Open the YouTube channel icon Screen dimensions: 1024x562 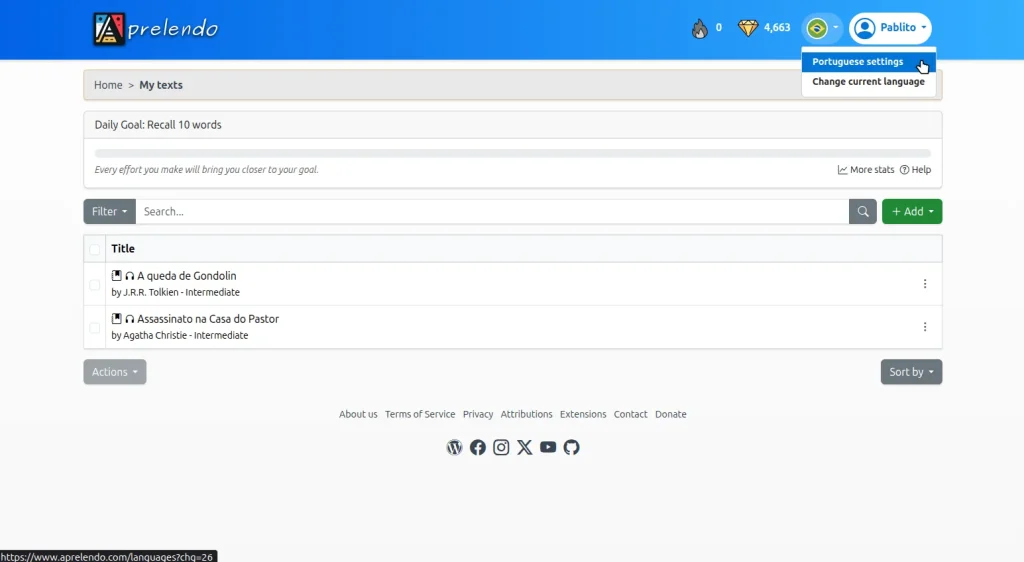click(x=548, y=447)
